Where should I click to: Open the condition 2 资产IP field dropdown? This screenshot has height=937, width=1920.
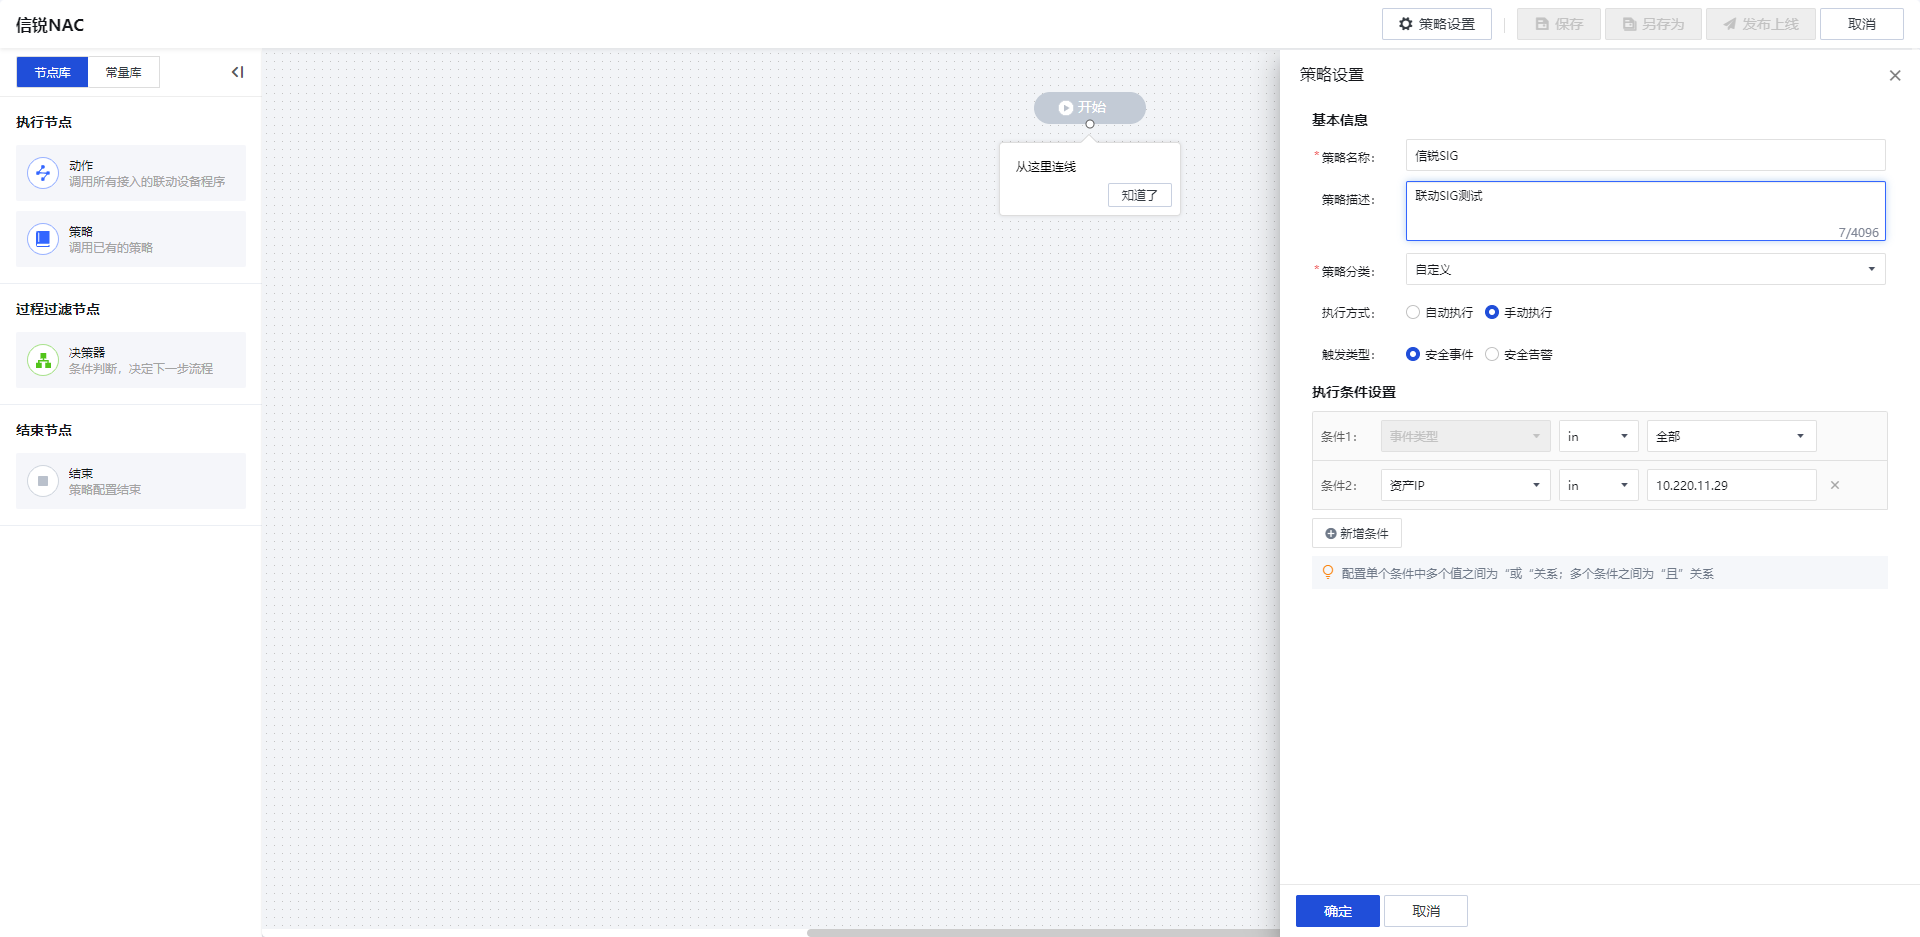(x=1465, y=485)
